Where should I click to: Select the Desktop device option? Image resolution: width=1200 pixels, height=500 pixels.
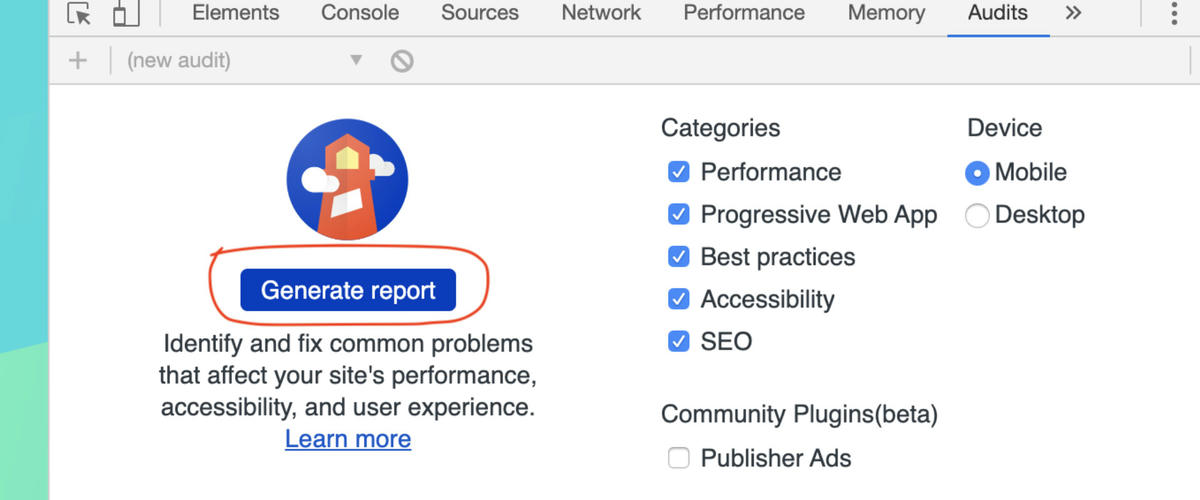[x=978, y=215]
